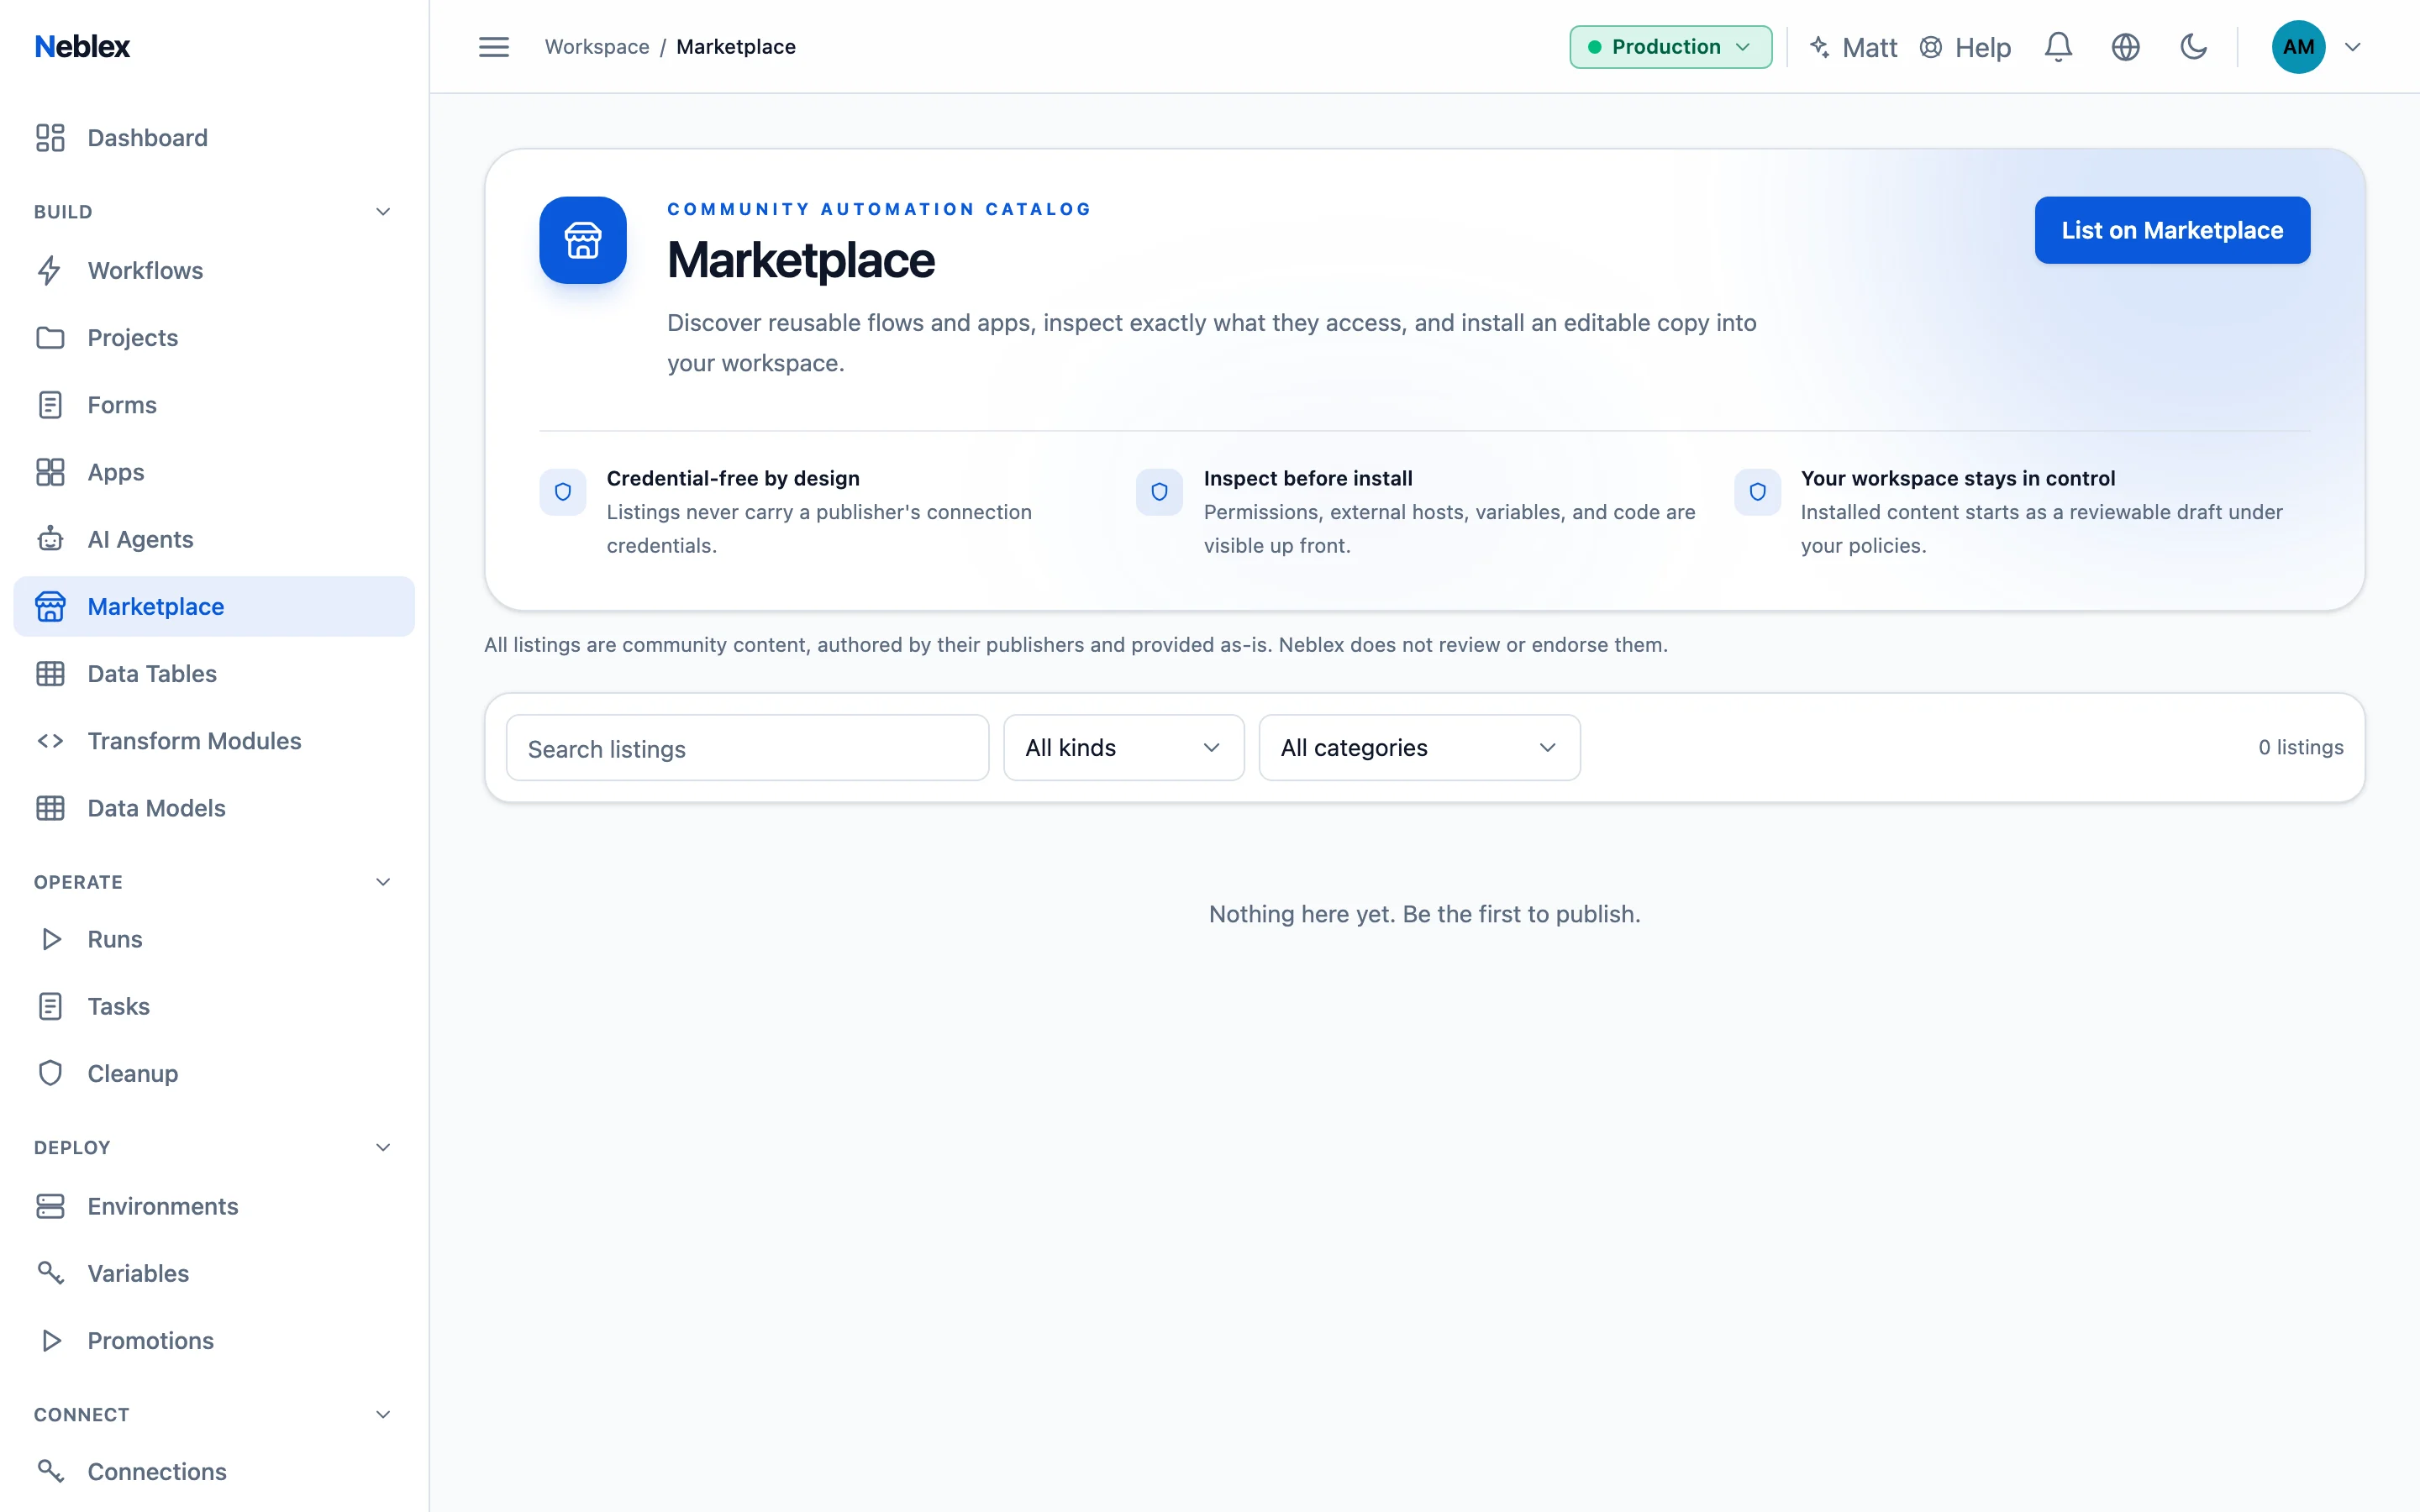Click the Neblex logo
The width and height of the screenshot is (2420, 1512).
point(82,47)
